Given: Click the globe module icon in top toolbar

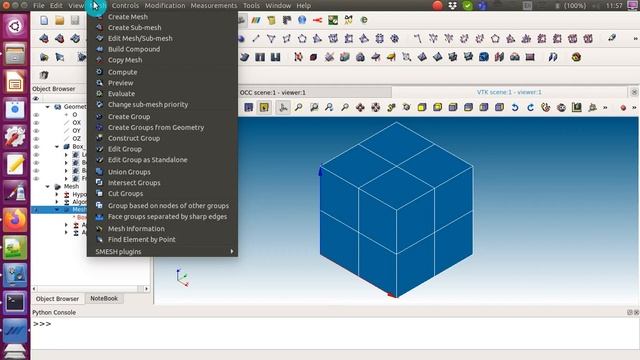Looking at the screenshot, I should [302, 20].
